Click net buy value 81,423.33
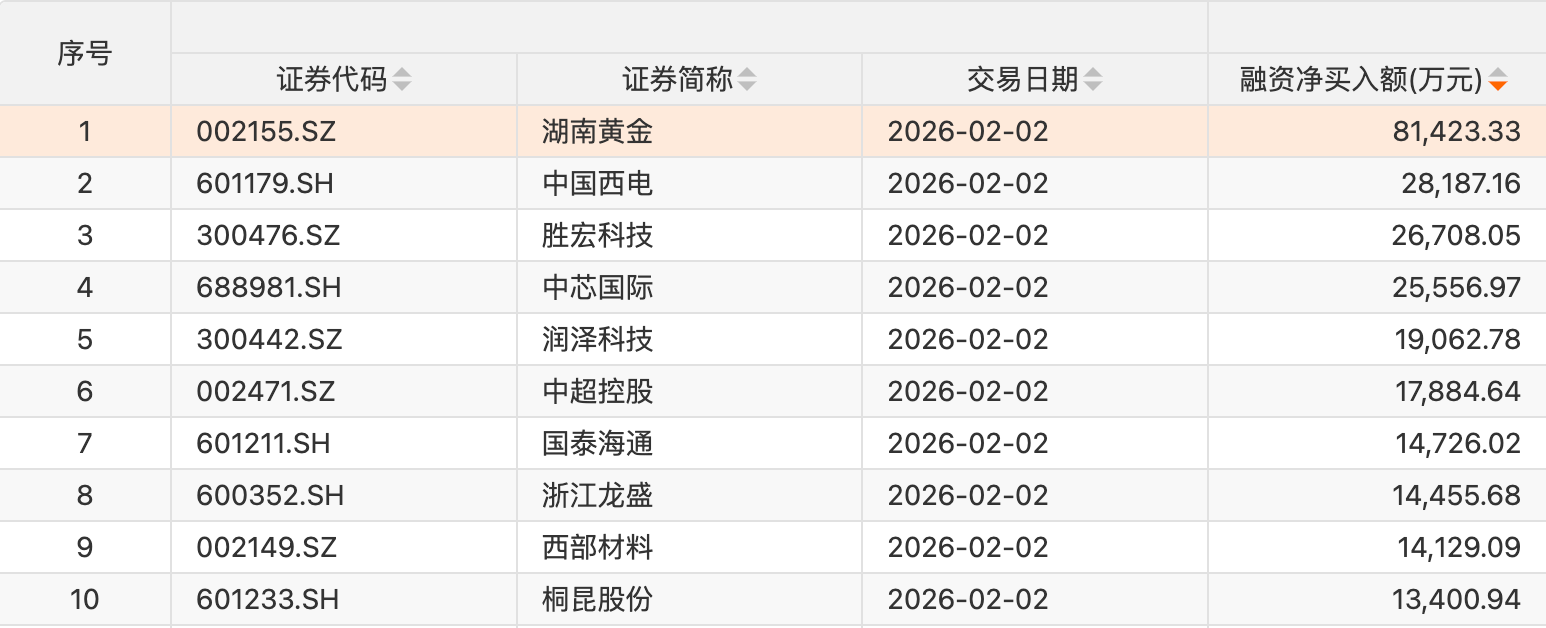Viewport: 1546px width, 628px height. click(1456, 132)
